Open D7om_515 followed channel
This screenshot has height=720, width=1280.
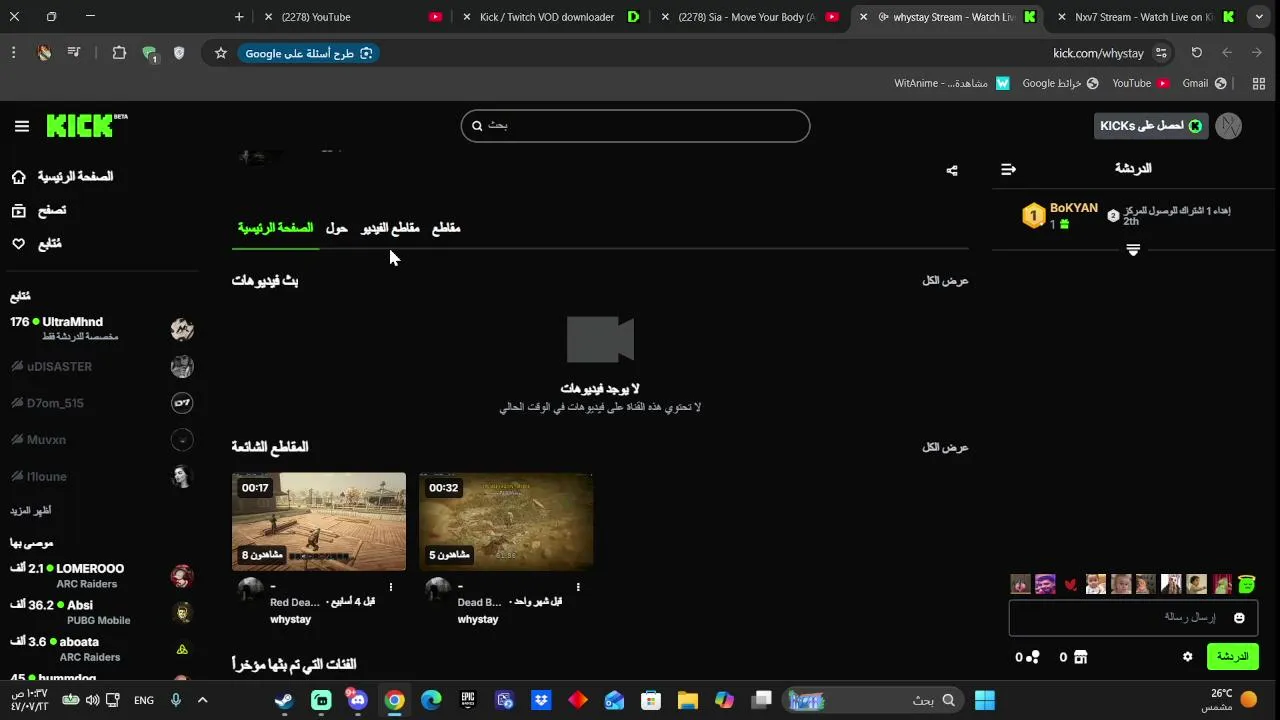(101, 403)
